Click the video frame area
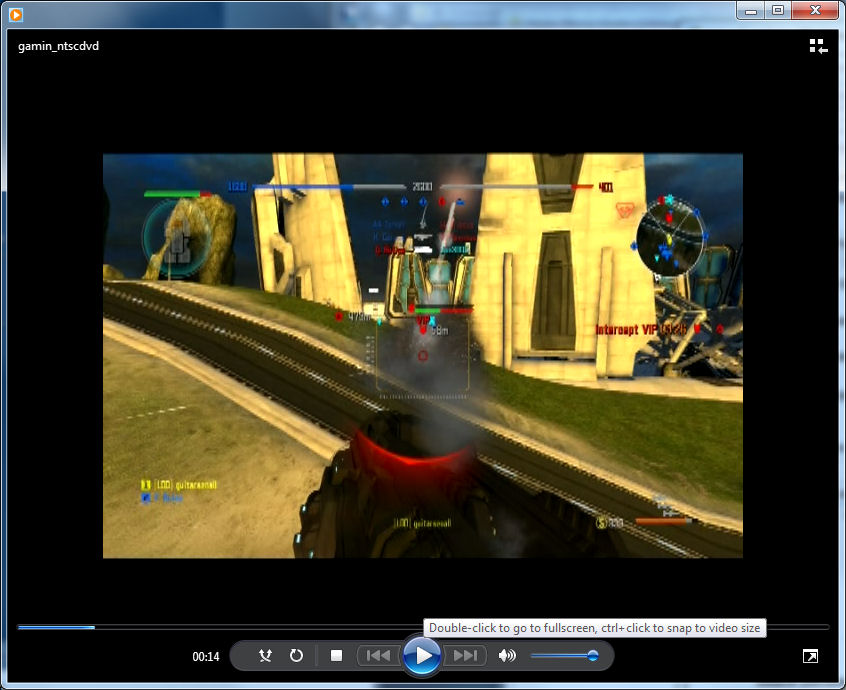 point(423,356)
